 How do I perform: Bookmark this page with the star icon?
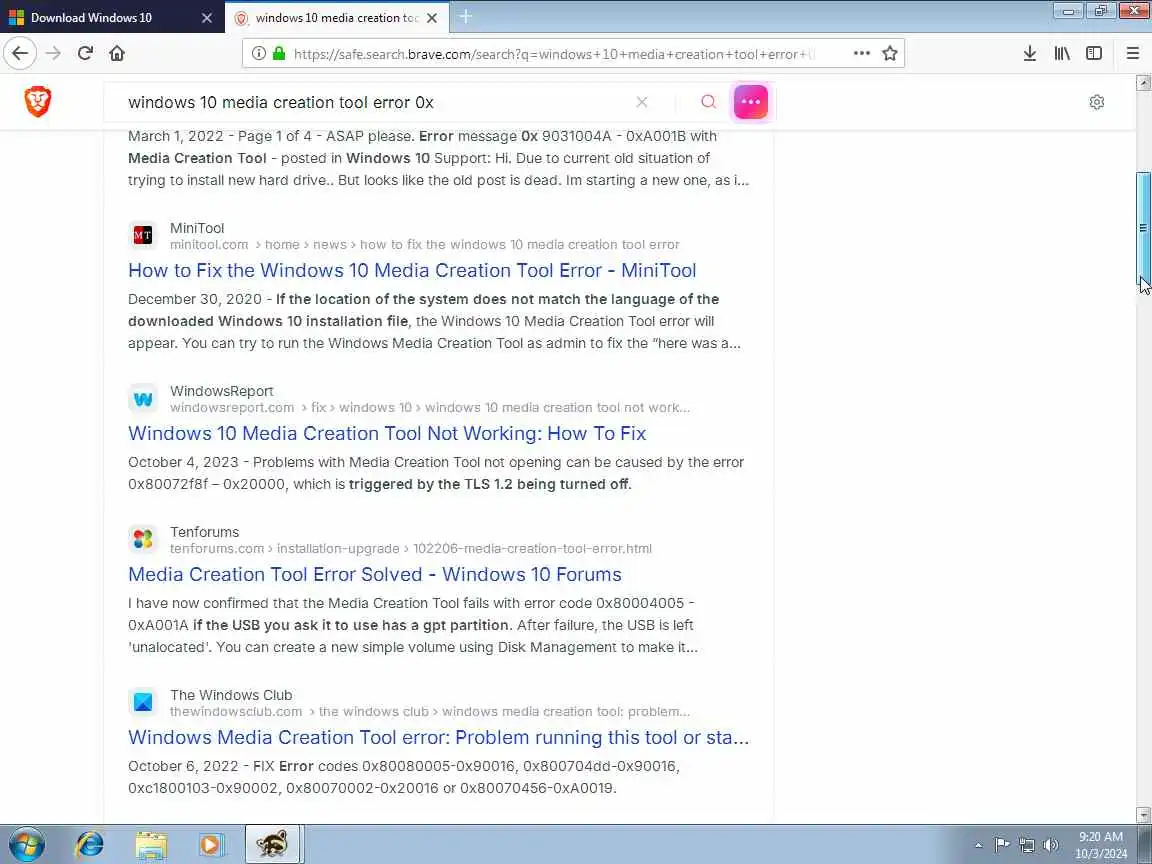click(x=890, y=53)
